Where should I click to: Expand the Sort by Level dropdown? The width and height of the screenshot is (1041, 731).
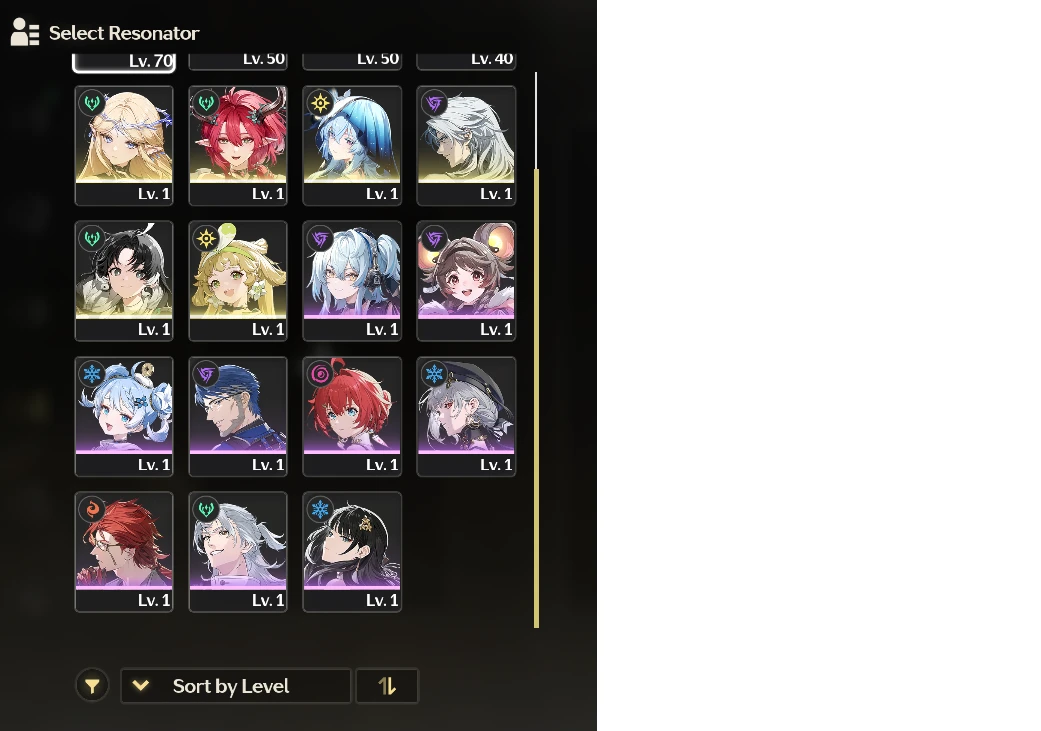click(x=236, y=685)
